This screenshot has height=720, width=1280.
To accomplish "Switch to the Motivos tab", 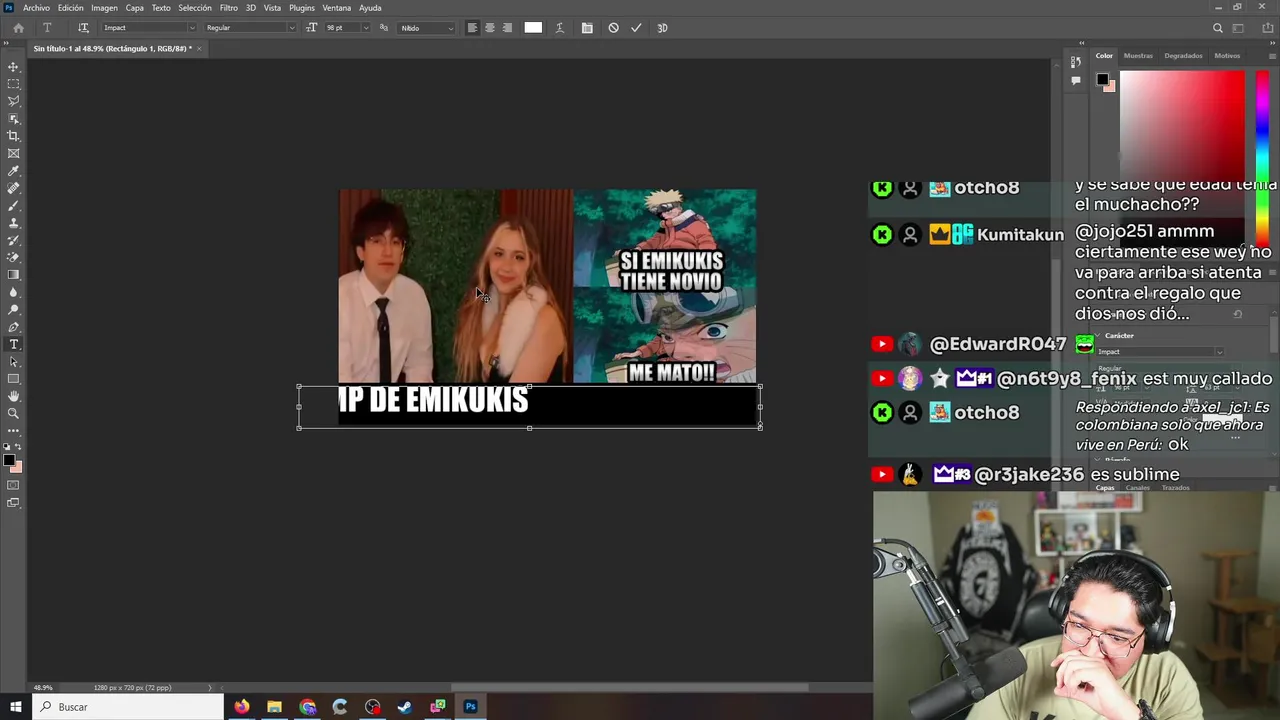I will (x=1227, y=56).
